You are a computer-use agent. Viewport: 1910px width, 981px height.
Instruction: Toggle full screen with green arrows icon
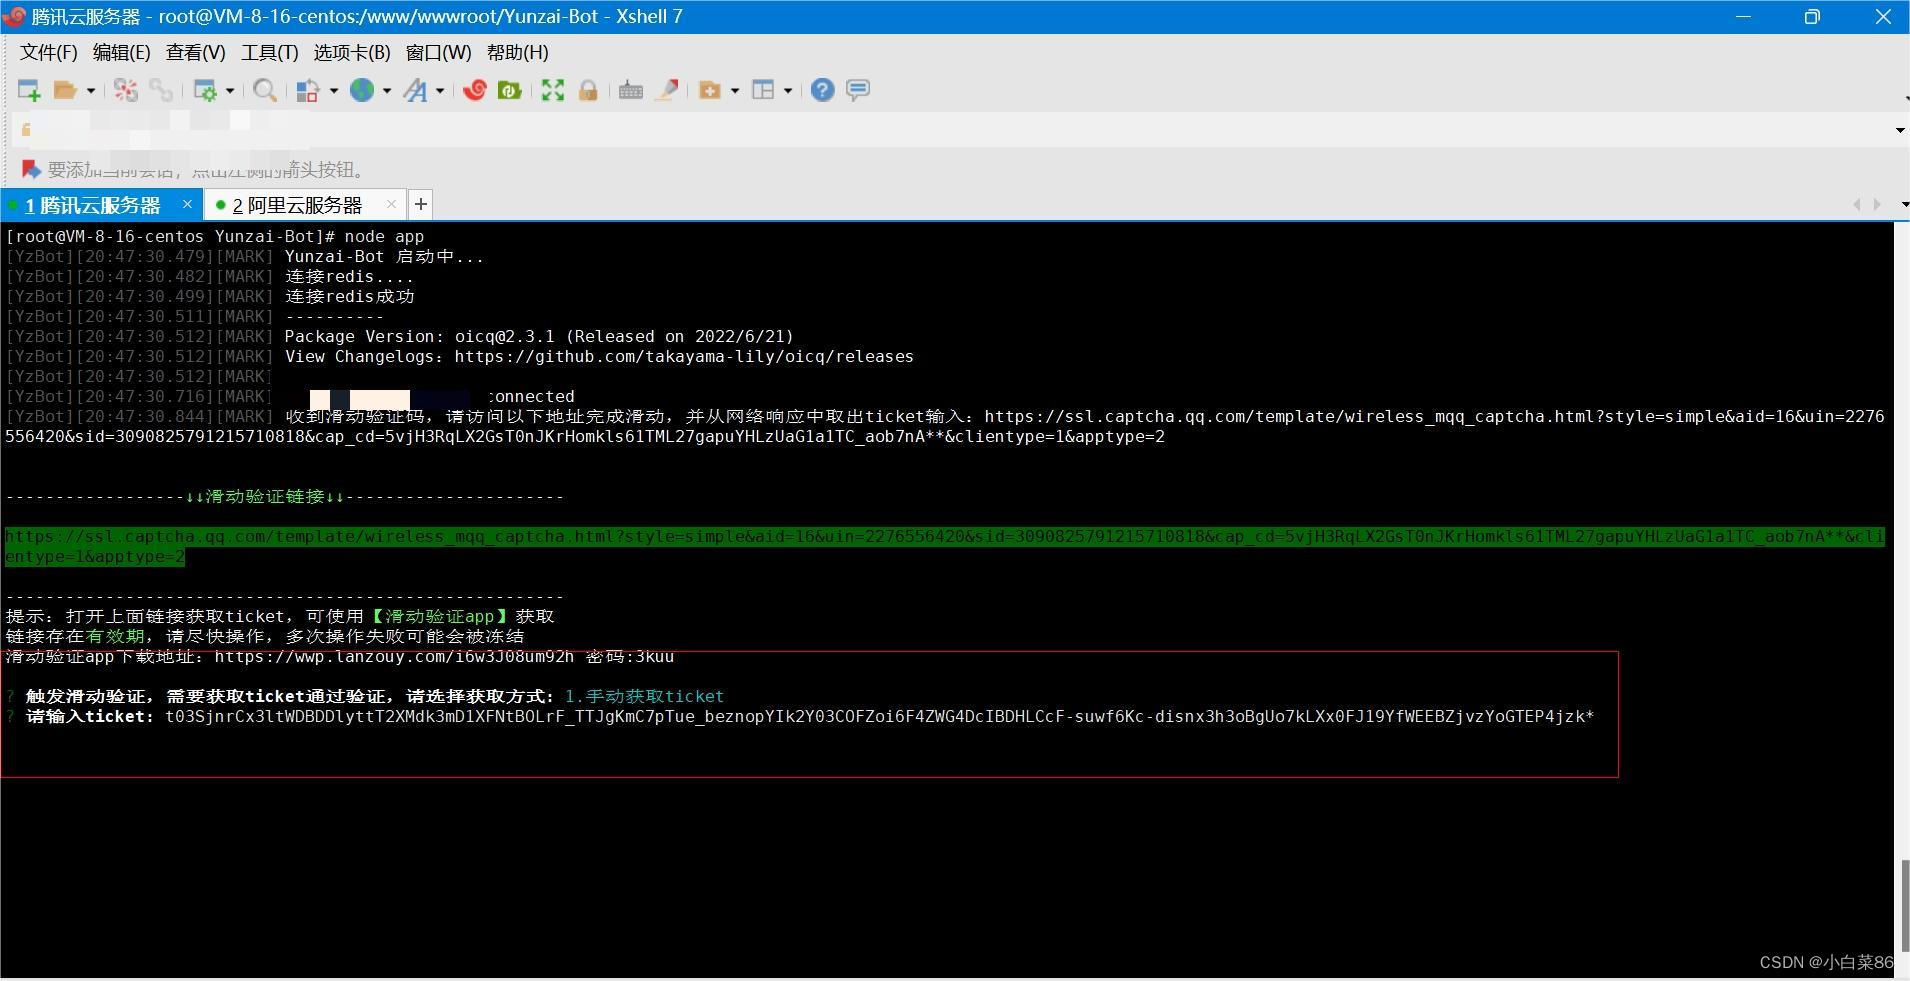click(x=553, y=90)
